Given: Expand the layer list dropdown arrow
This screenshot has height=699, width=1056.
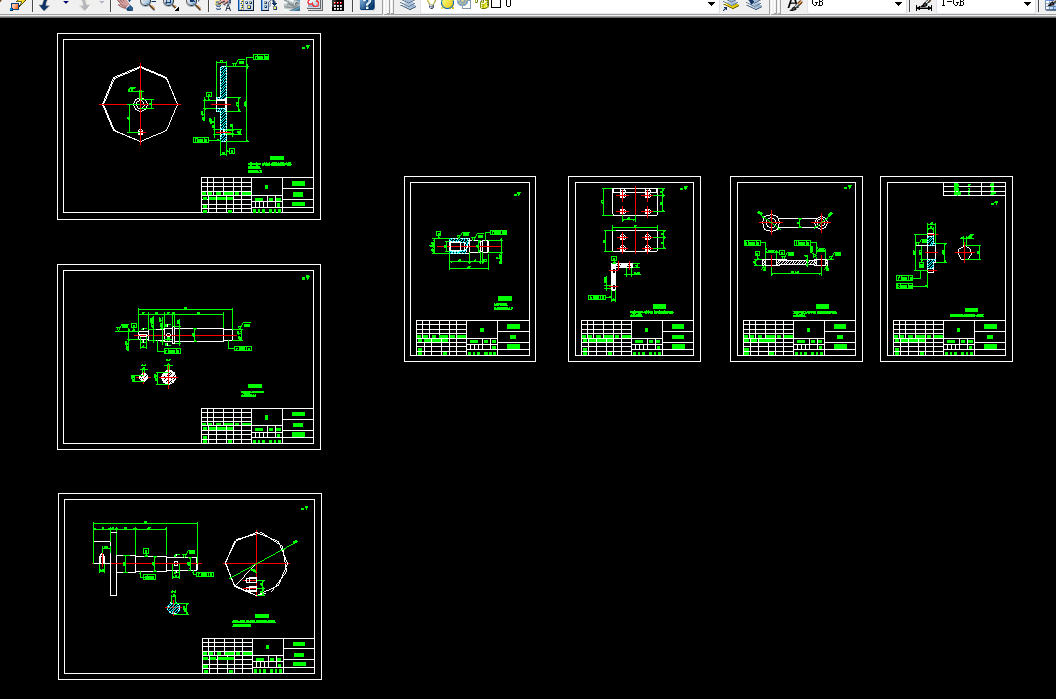Looking at the screenshot, I should click(x=711, y=4).
